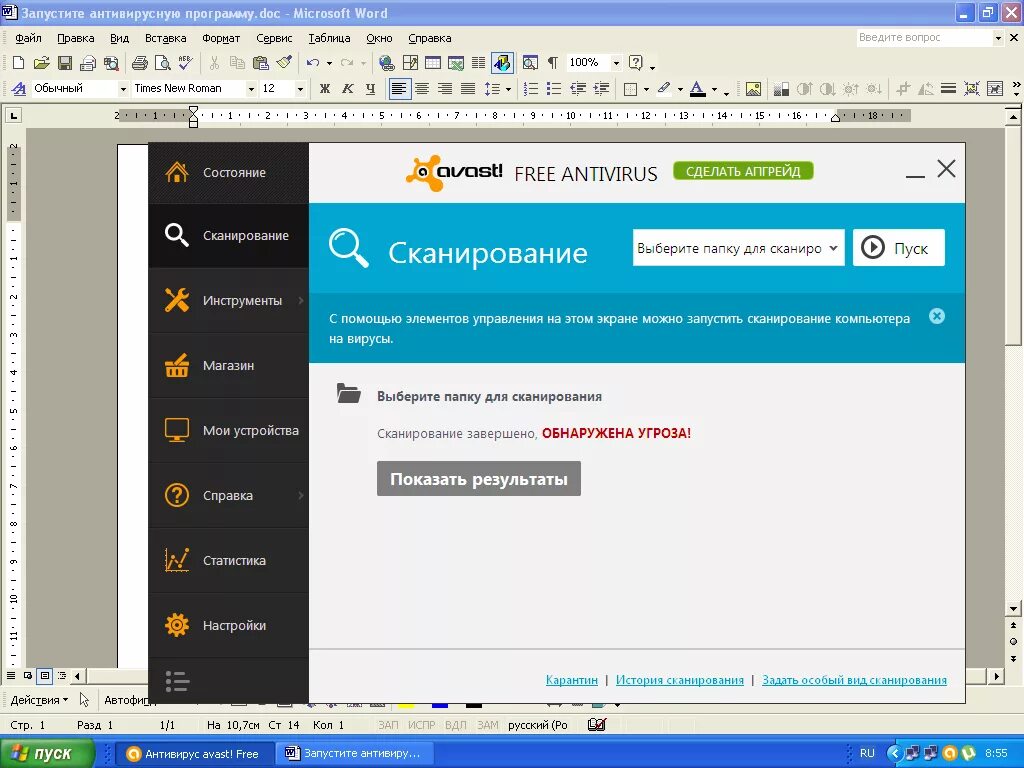
Task: Open the Сервис menu
Action: (x=274, y=38)
